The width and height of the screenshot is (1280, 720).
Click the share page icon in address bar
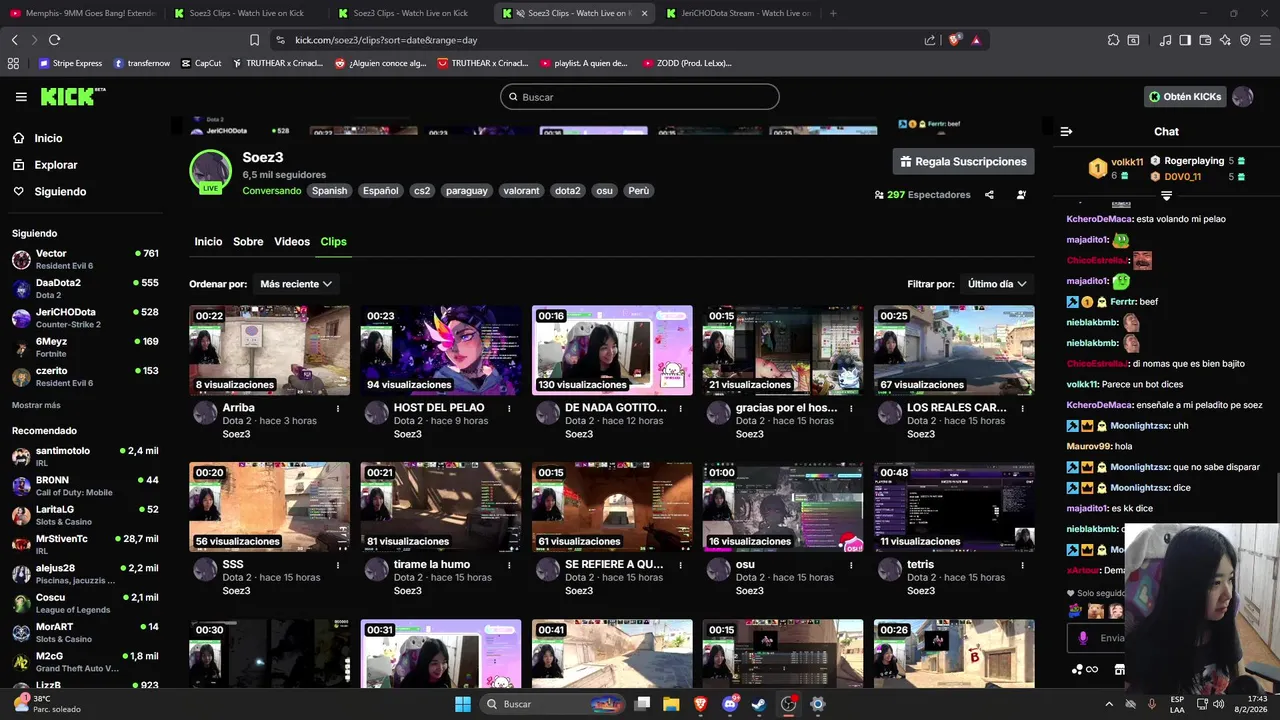tap(930, 40)
